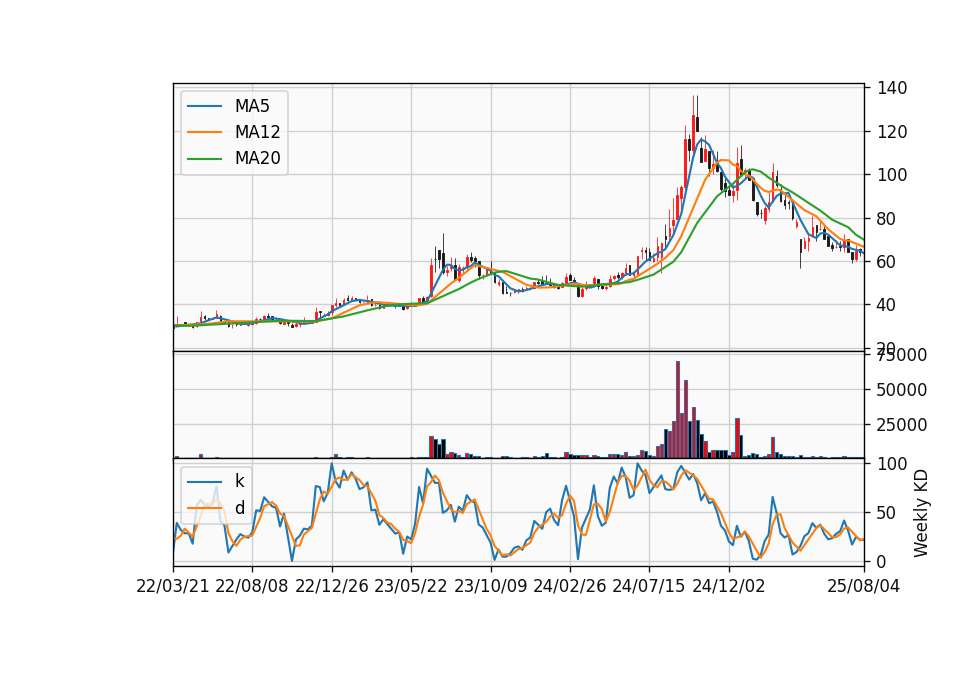The width and height of the screenshot is (960, 690).
Task: Click the 22/03/21 date tick label
Action: click(x=173, y=586)
